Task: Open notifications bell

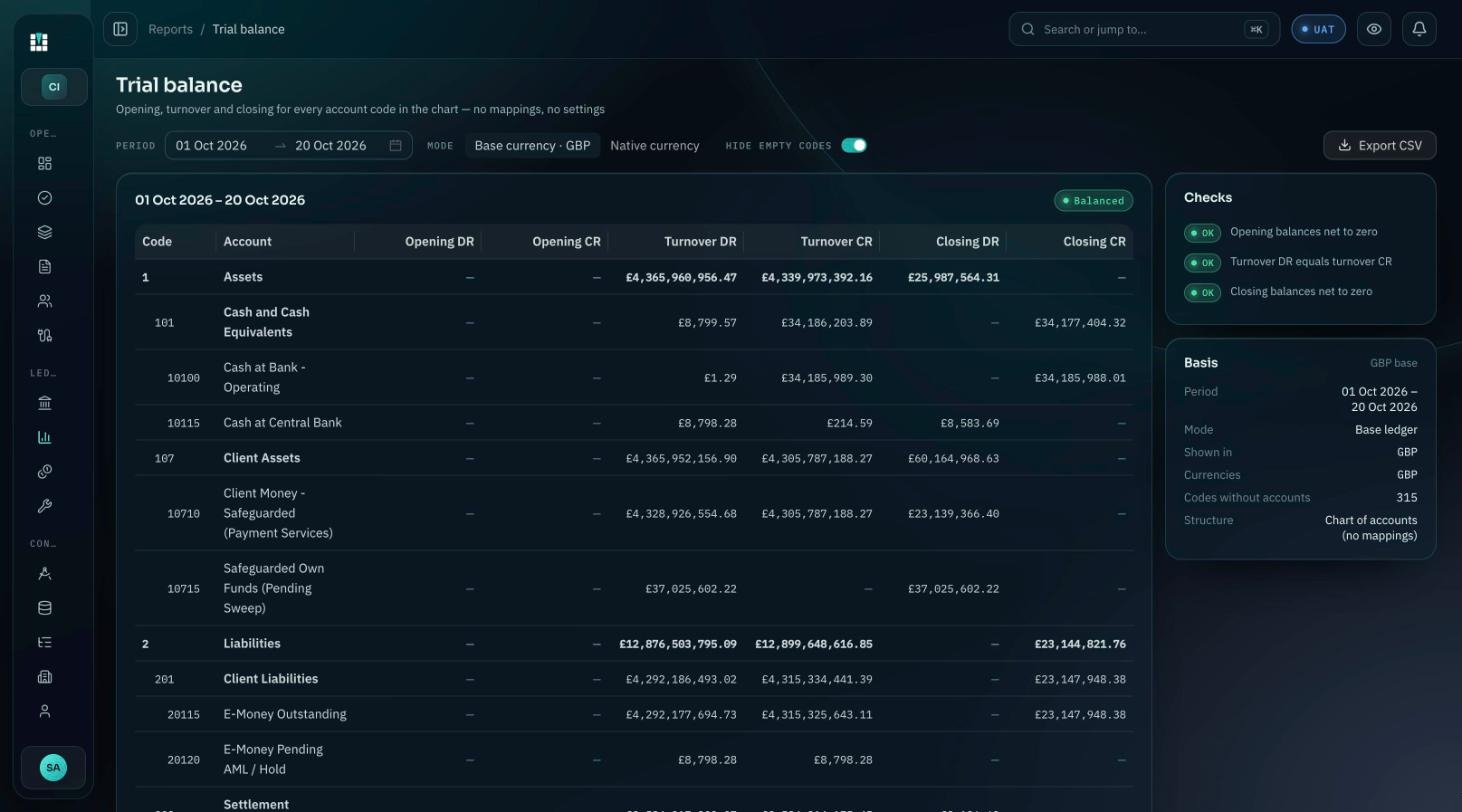Action: [1419, 29]
